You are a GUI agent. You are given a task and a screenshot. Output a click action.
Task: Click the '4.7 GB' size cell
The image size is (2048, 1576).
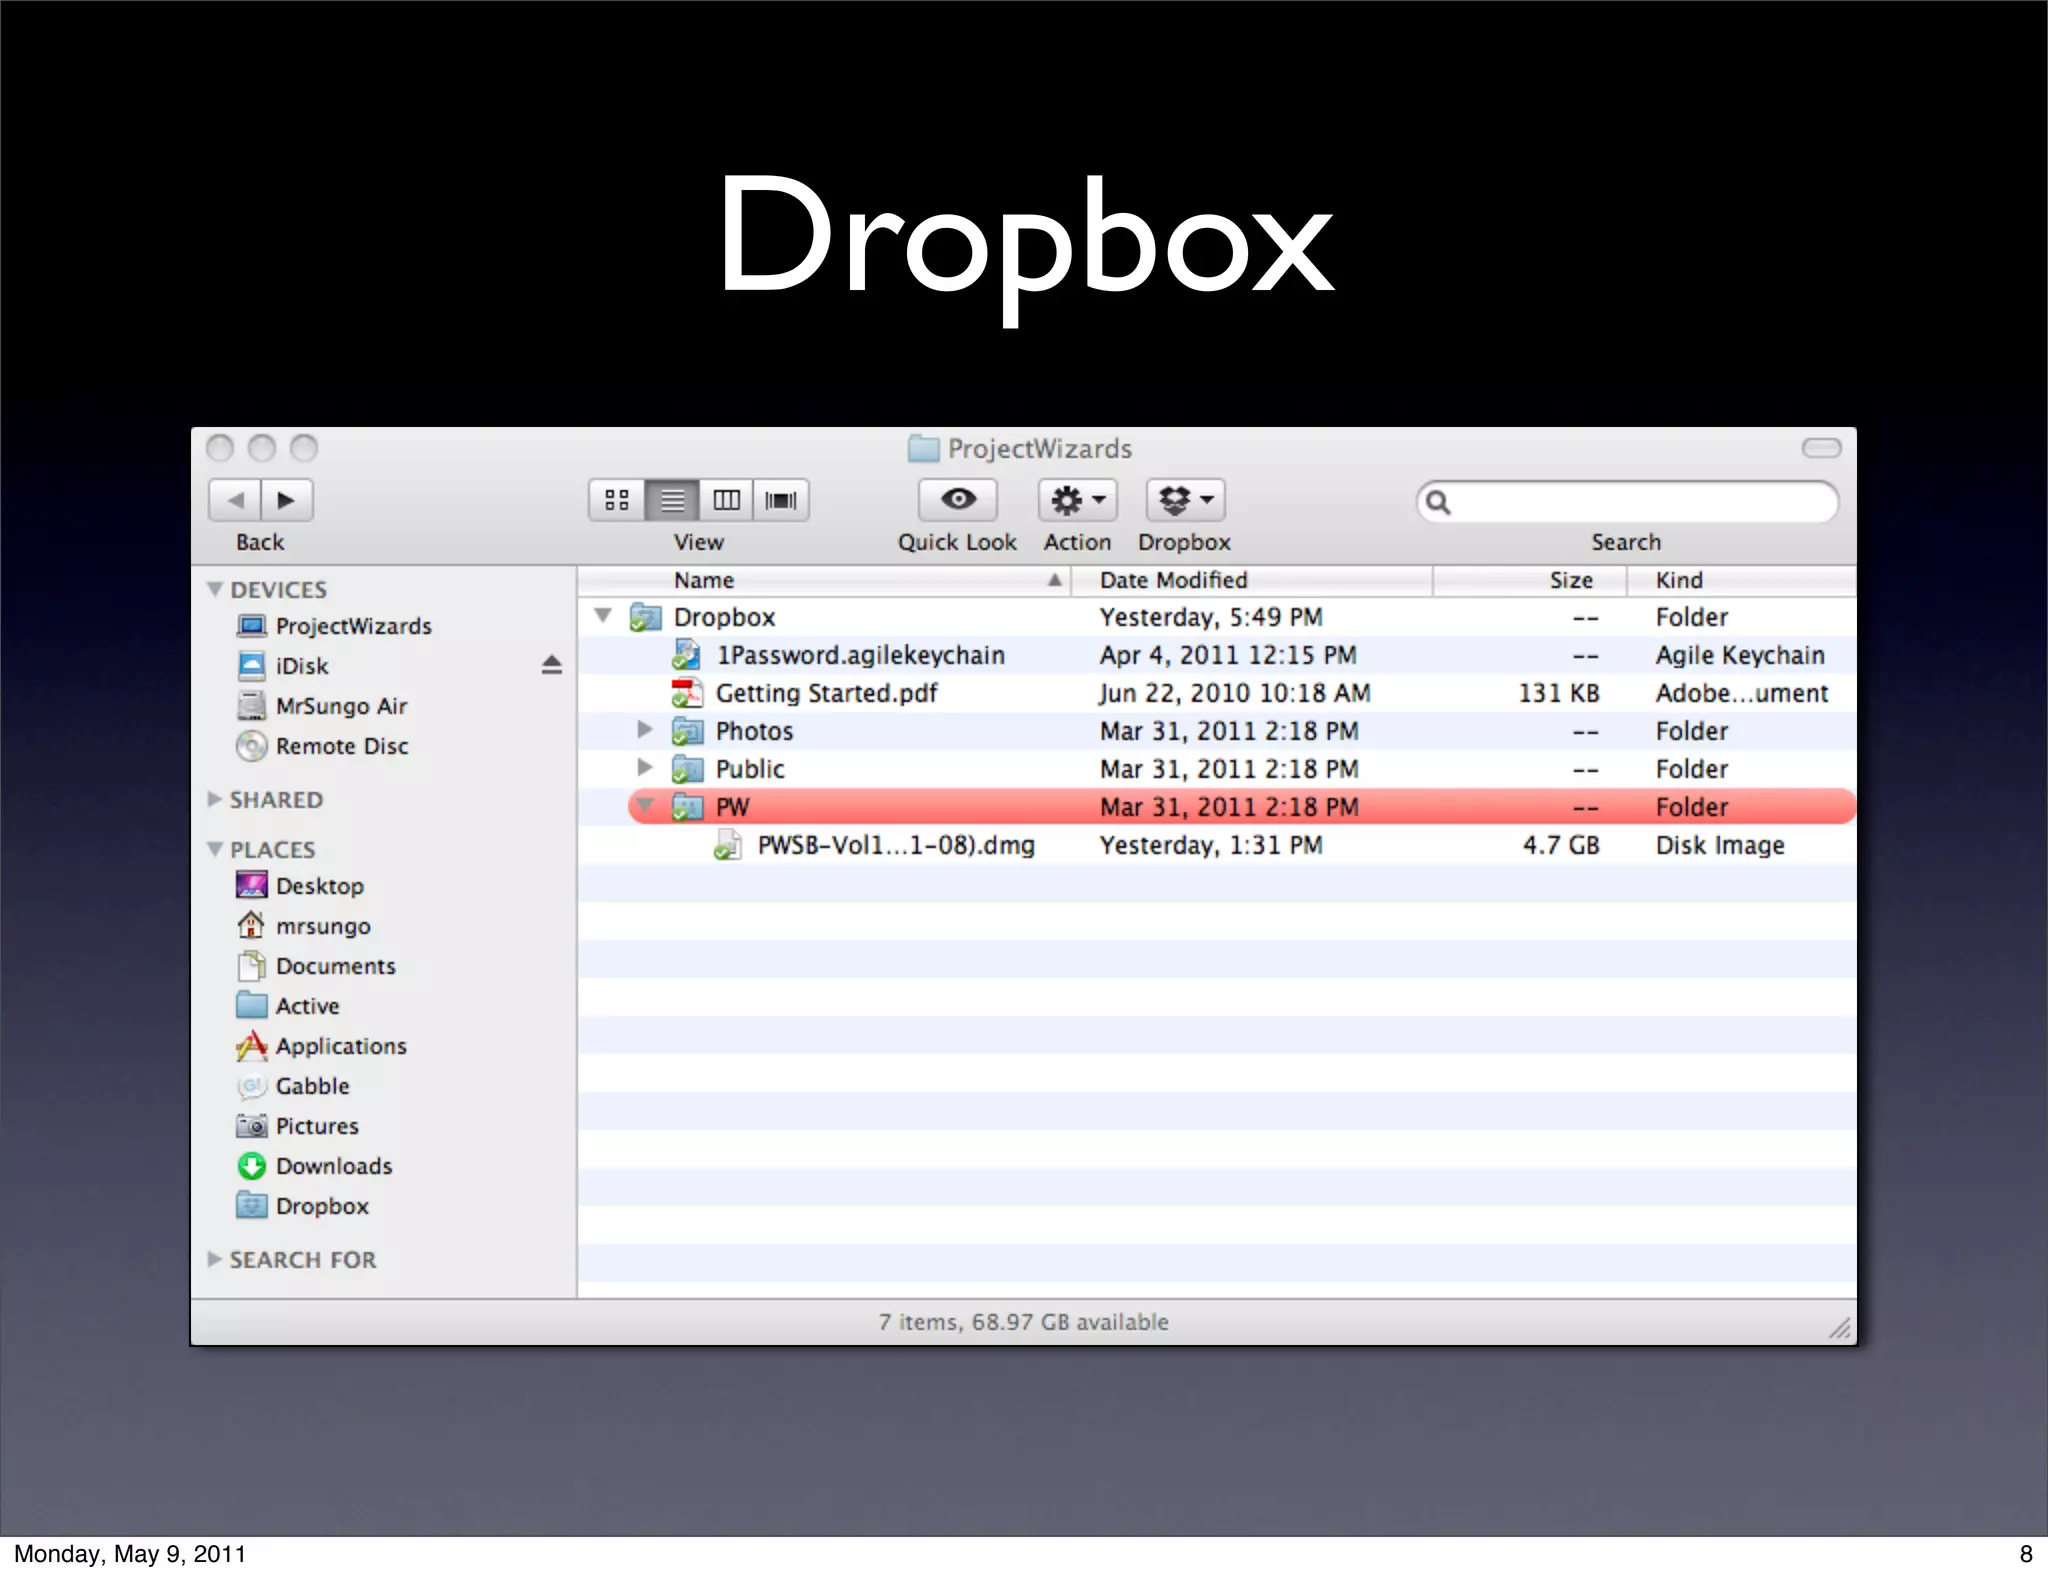(1561, 845)
